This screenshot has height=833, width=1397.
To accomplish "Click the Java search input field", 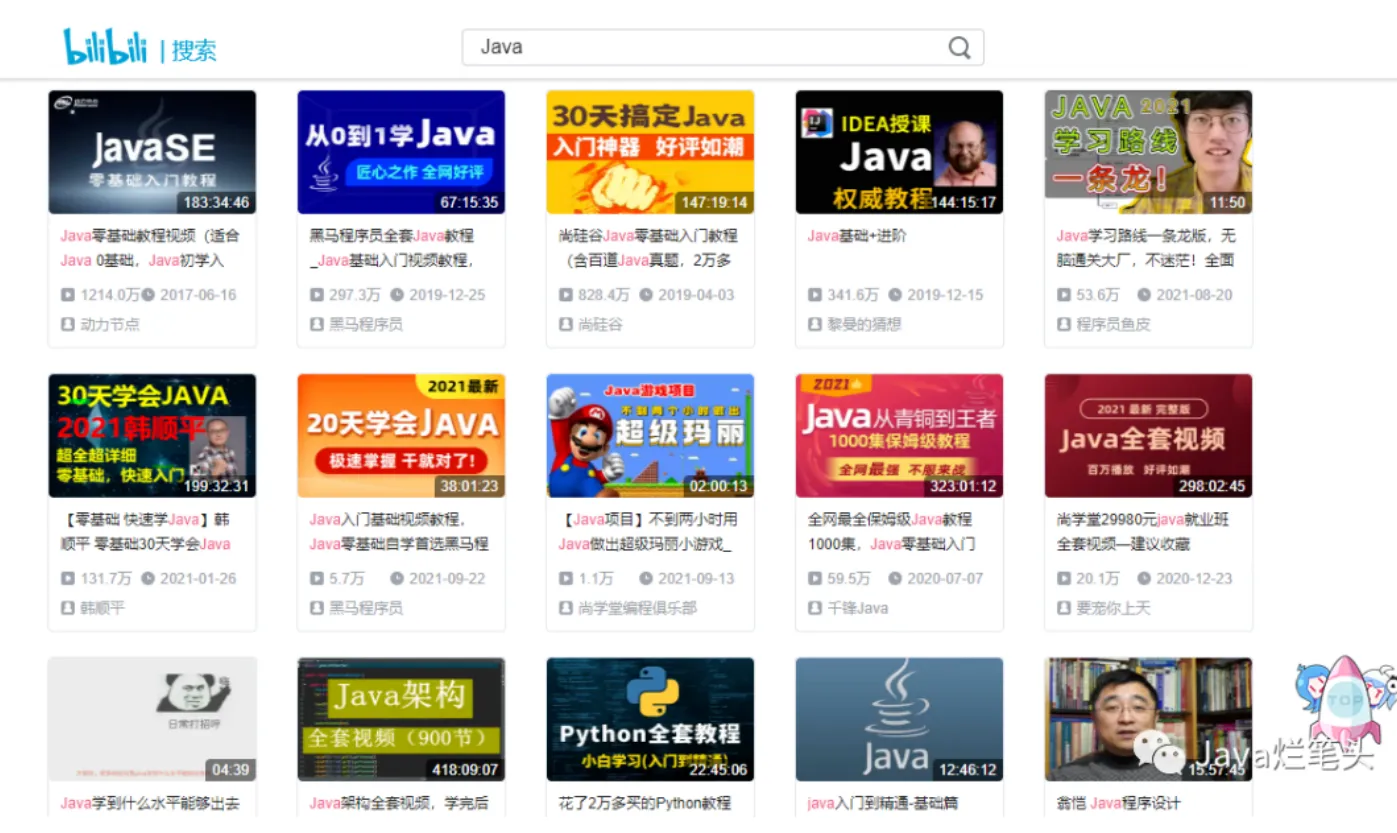I will click(x=723, y=47).
